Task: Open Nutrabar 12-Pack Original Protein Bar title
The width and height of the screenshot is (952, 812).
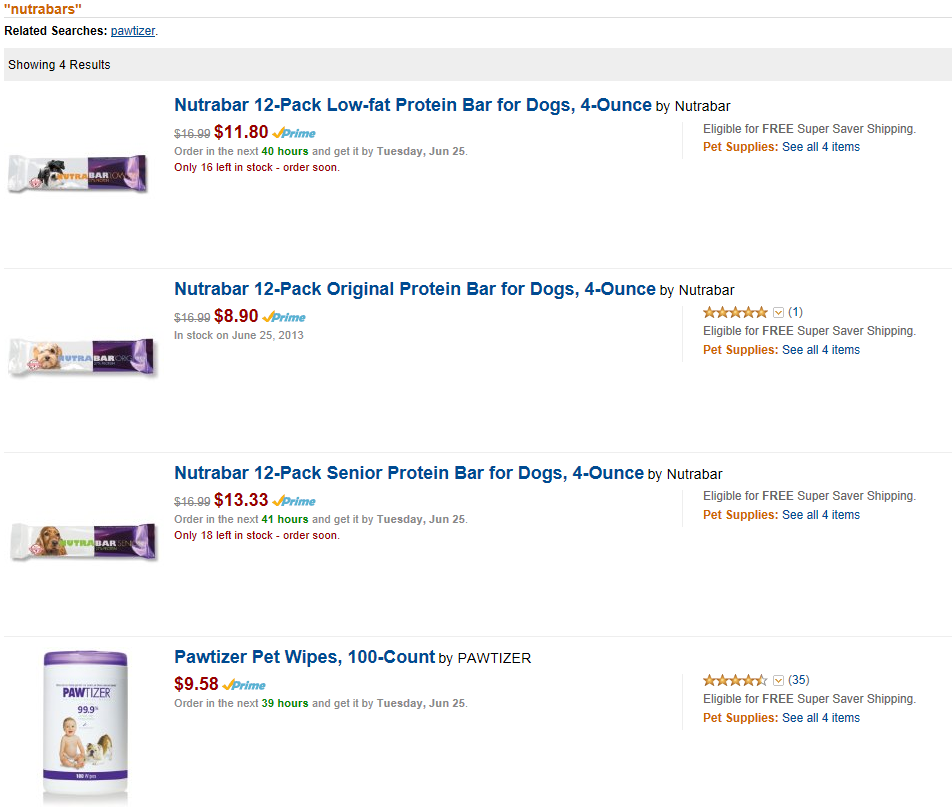Action: tap(415, 289)
